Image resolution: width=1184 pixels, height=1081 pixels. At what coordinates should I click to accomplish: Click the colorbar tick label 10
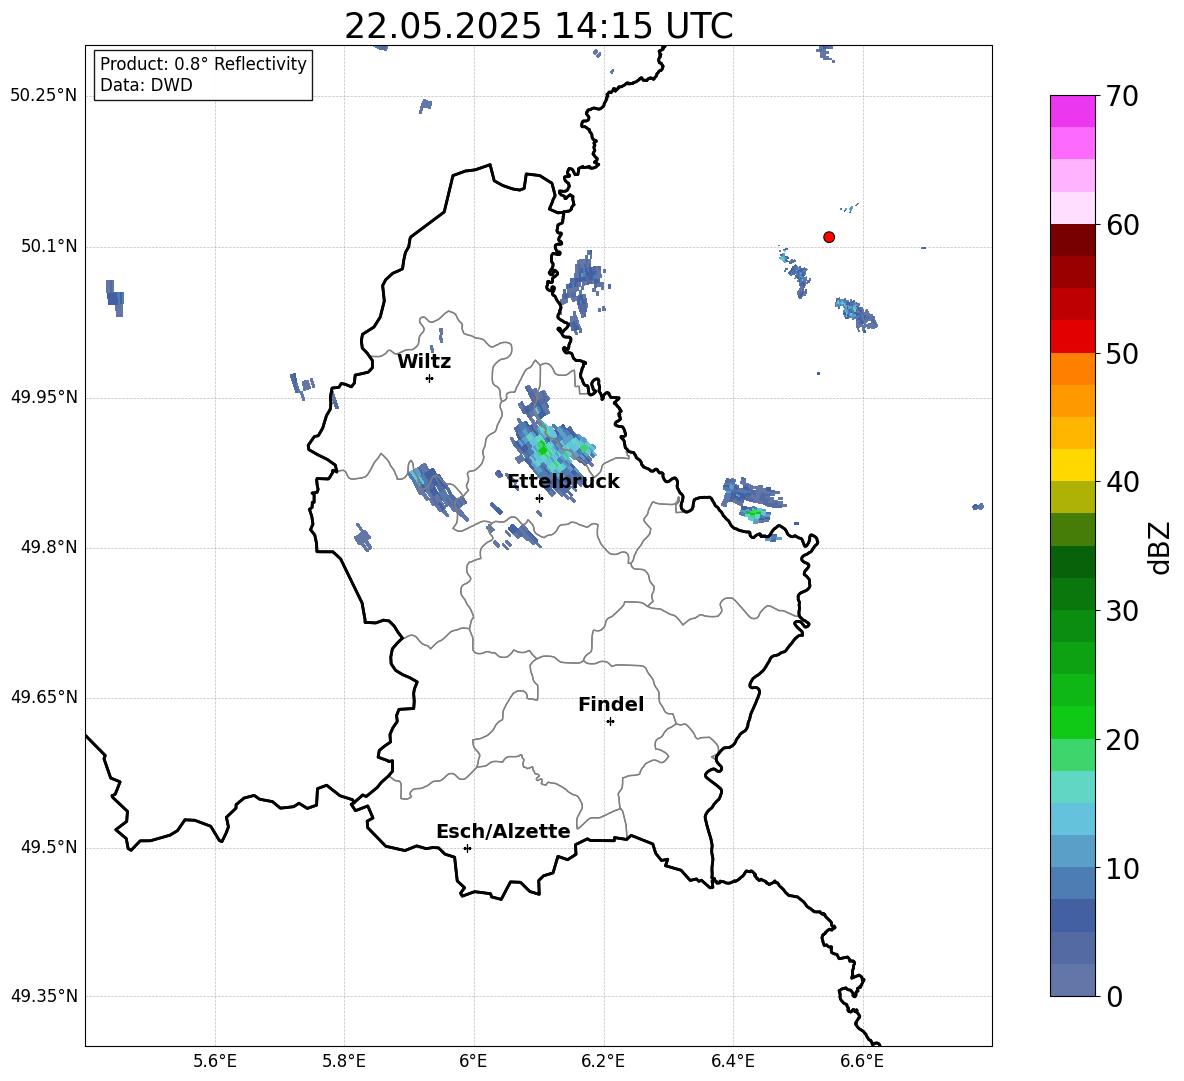tap(1122, 869)
